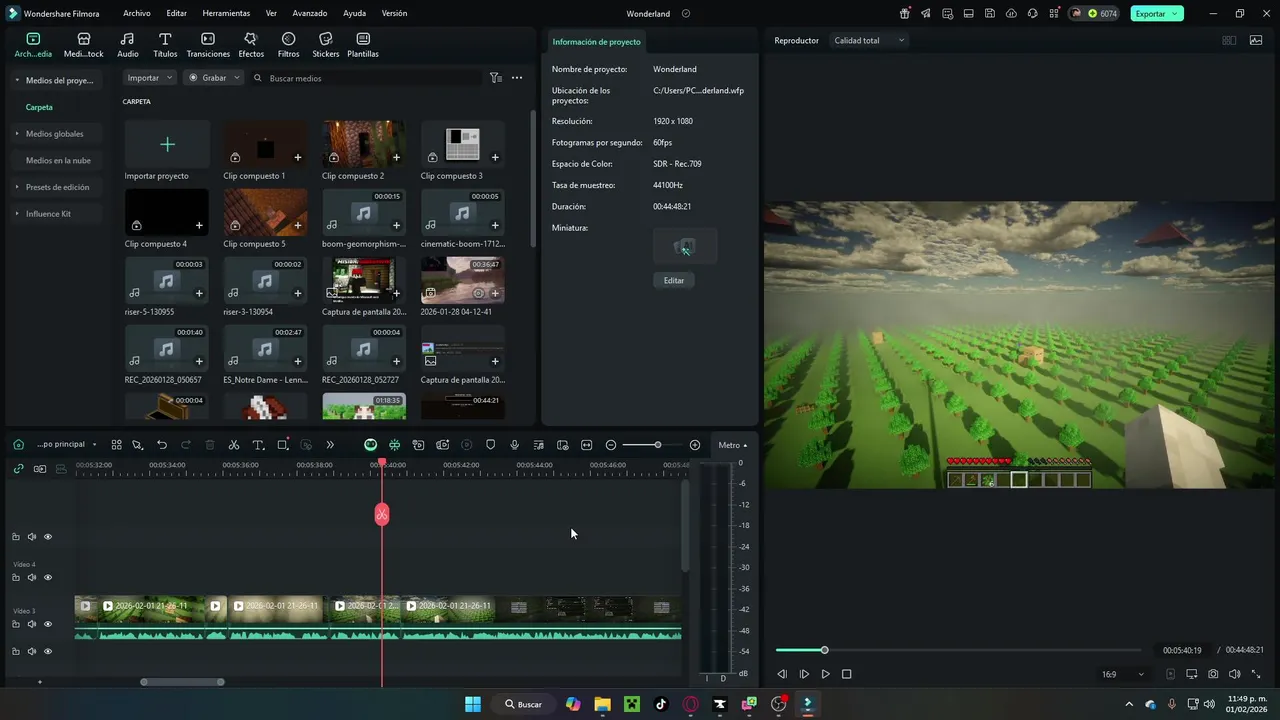Screen dimensions: 1280x720
Task: Open the Plantillas tab
Action: coord(363,45)
